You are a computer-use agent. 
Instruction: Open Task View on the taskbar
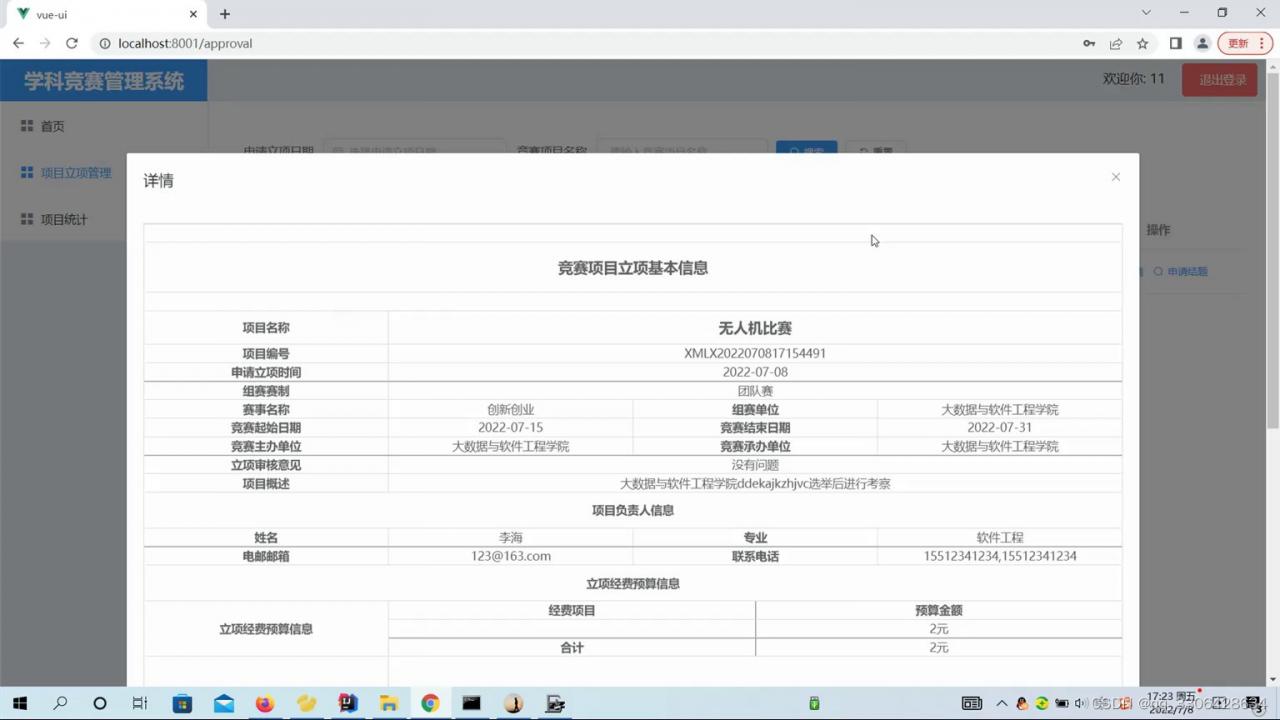(140, 703)
